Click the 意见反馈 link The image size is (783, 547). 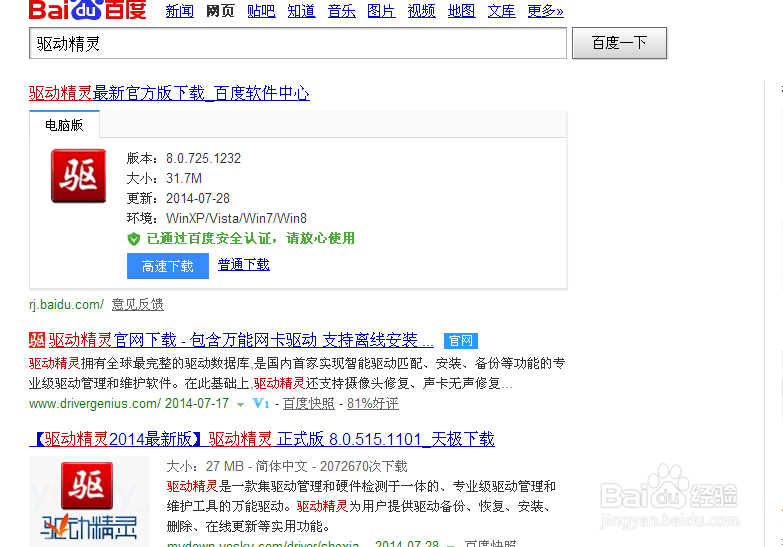[137, 304]
